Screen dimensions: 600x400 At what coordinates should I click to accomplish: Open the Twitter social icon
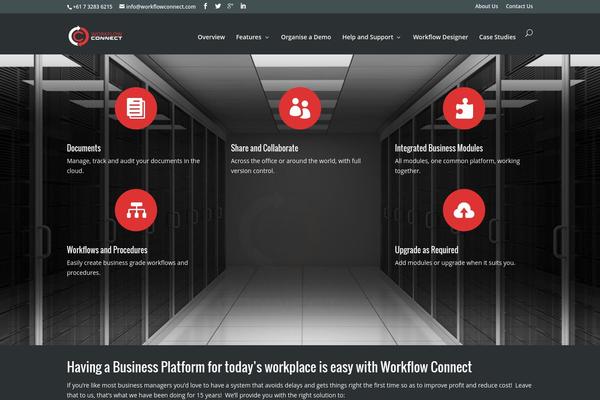218,6
